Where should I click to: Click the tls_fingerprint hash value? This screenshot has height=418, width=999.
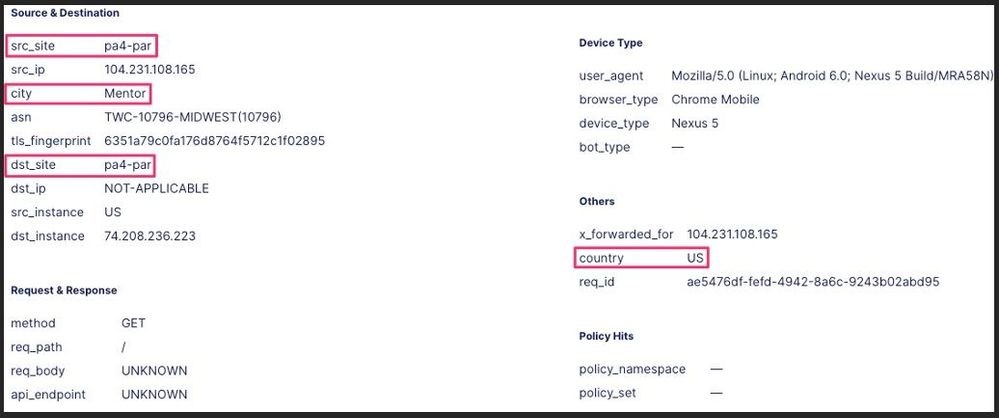point(214,141)
